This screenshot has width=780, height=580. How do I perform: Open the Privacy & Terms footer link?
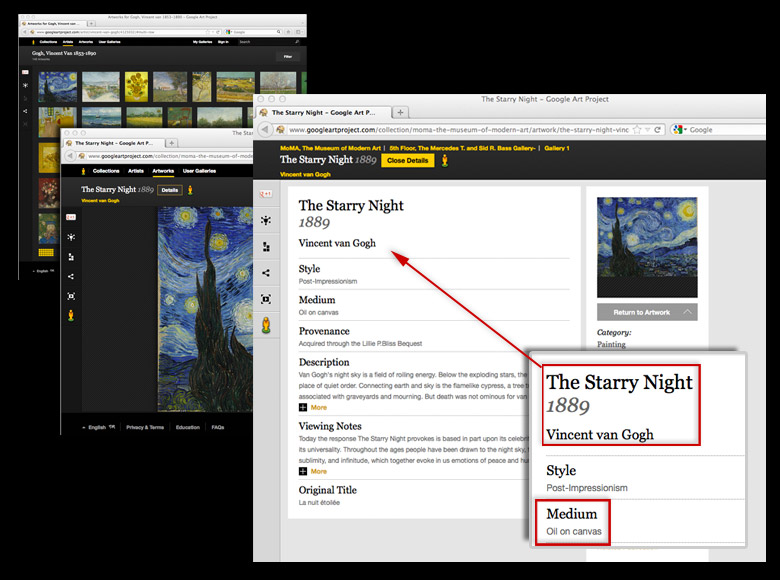point(145,427)
